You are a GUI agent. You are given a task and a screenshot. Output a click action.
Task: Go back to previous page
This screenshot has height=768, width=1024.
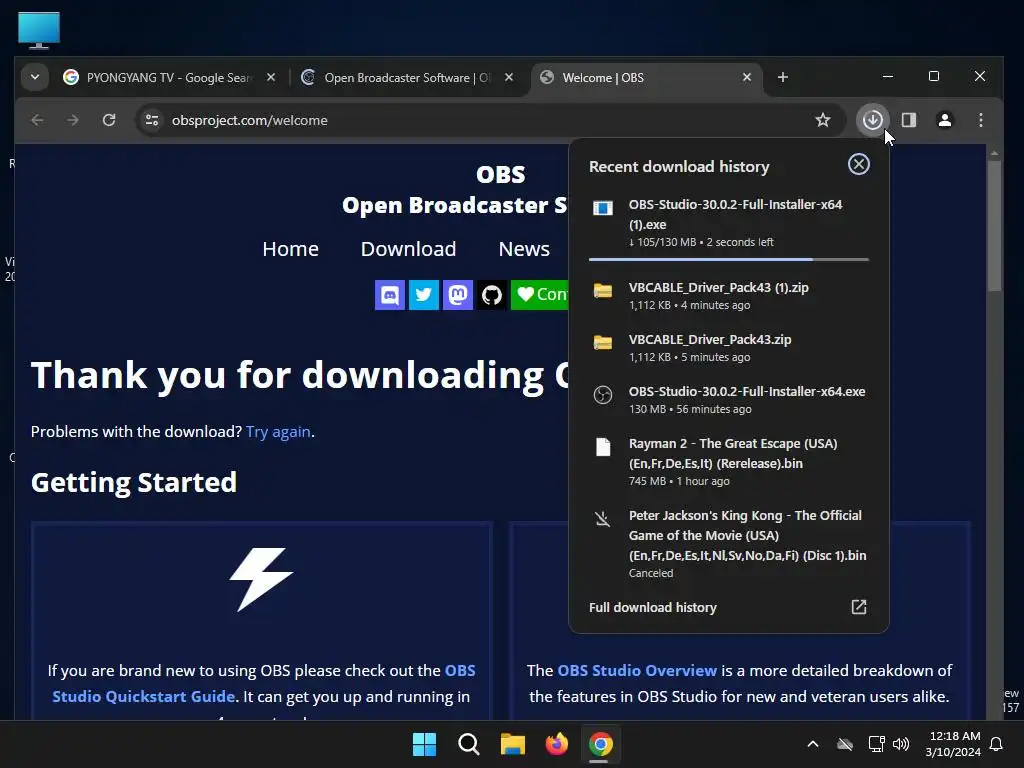(37, 120)
